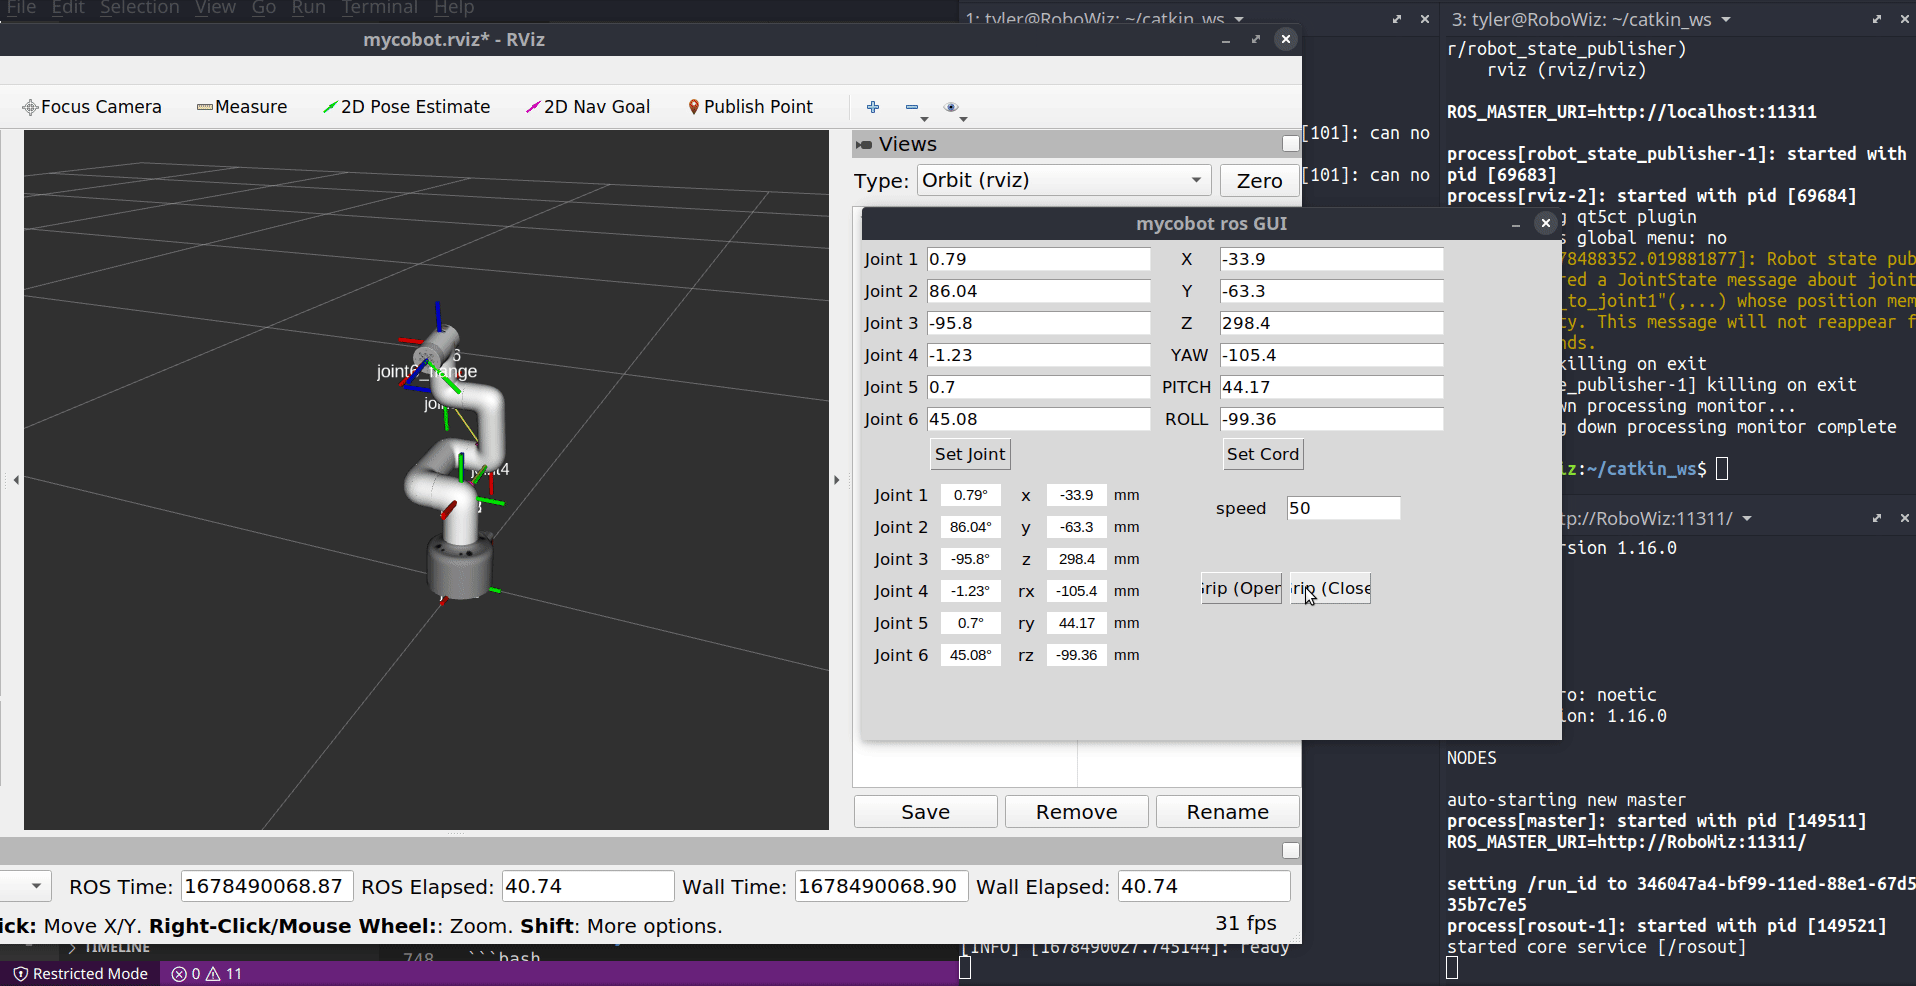The image size is (1916, 986).
Task: Click the plus add-tool icon in RViz toolbar
Action: 873,107
